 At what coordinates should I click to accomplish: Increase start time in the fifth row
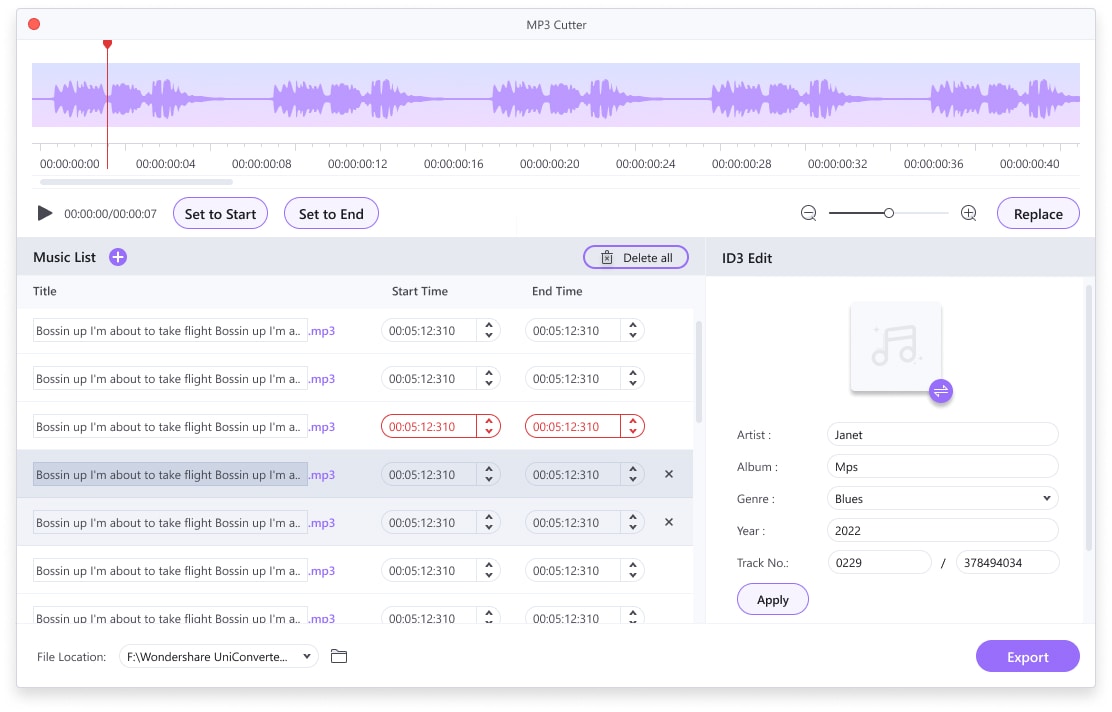(x=489, y=518)
